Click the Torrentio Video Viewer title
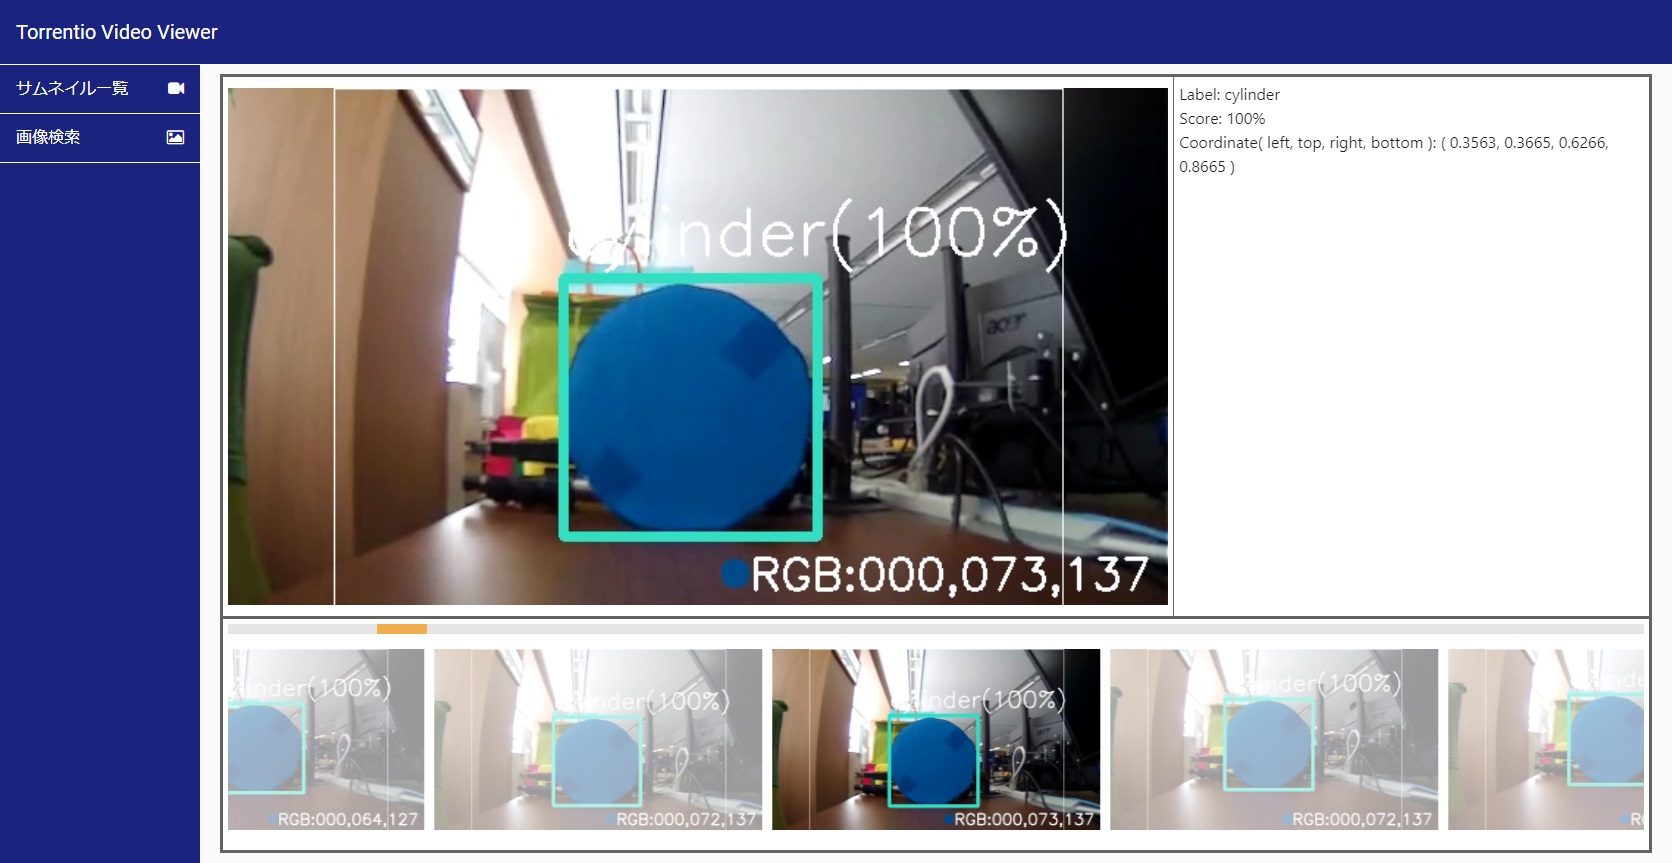The image size is (1672, 863). point(117,32)
